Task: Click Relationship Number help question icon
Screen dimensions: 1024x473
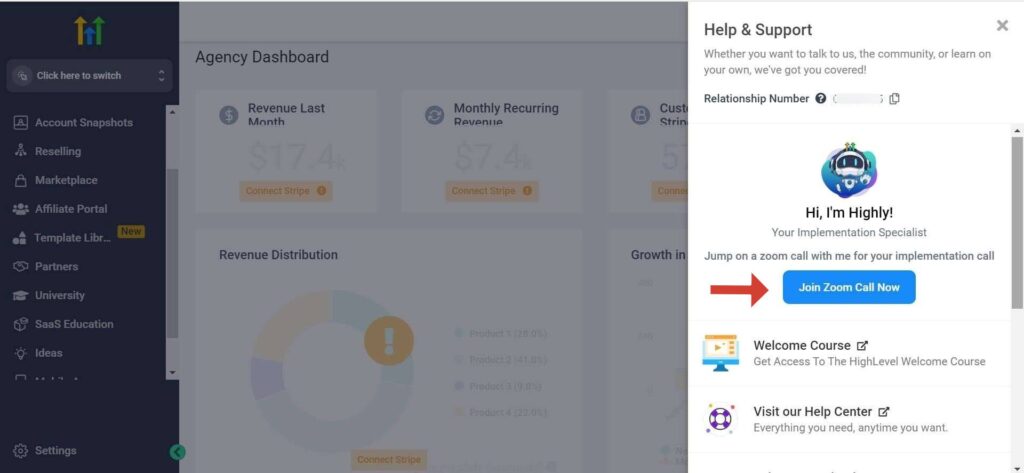Action: tap(821, 99)
